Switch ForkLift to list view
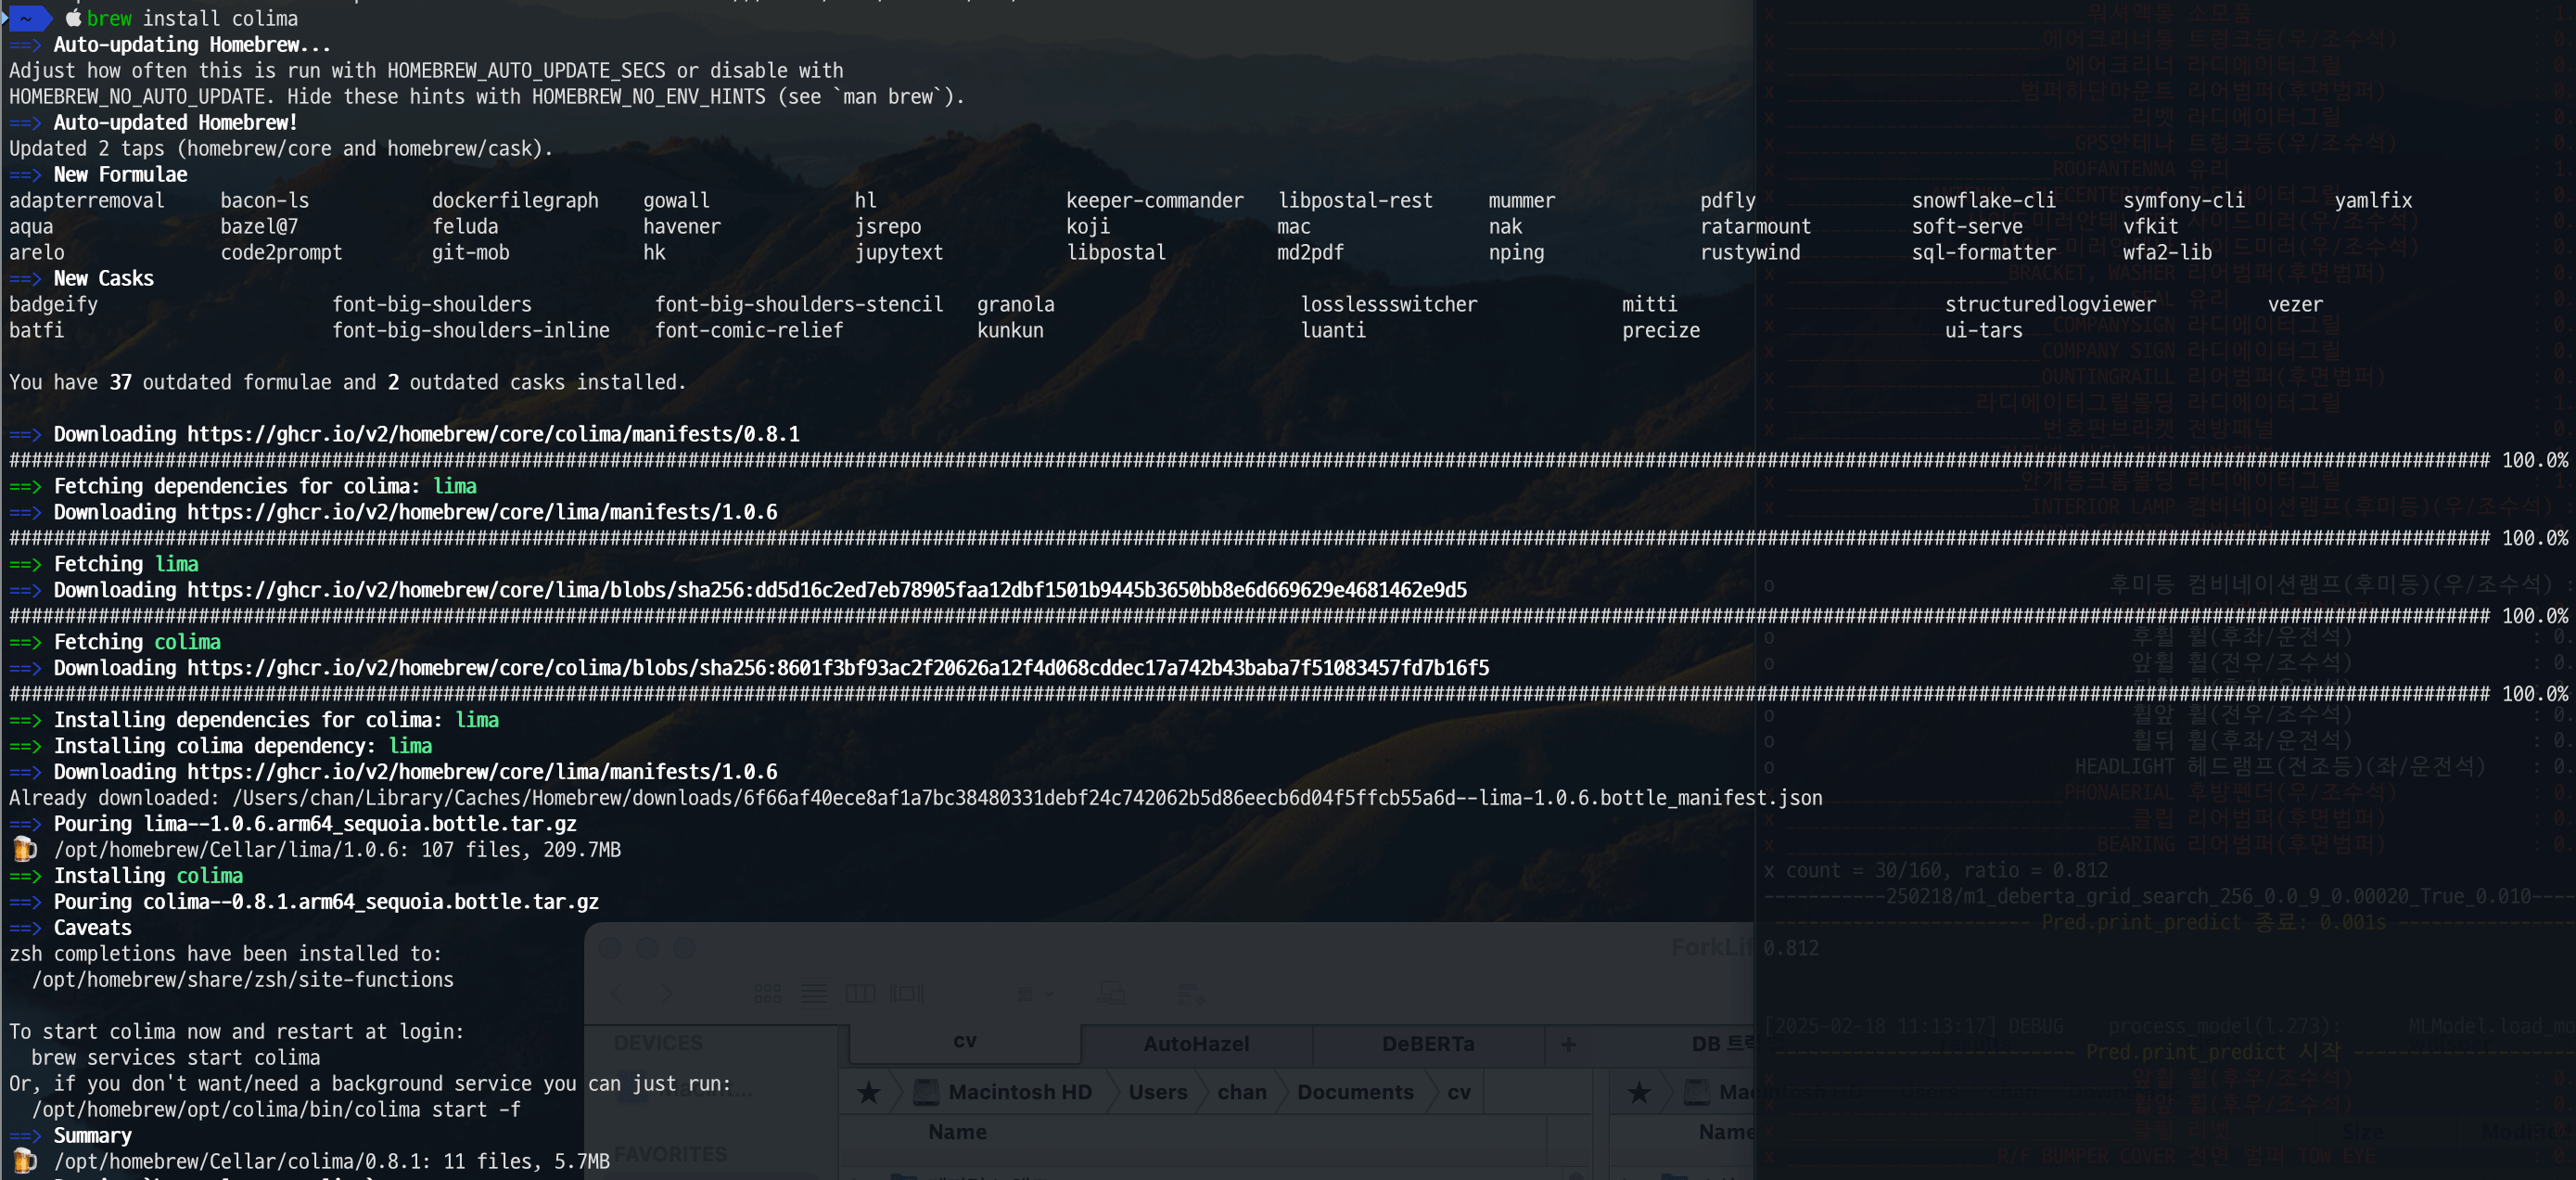 [x=814, y=994]
